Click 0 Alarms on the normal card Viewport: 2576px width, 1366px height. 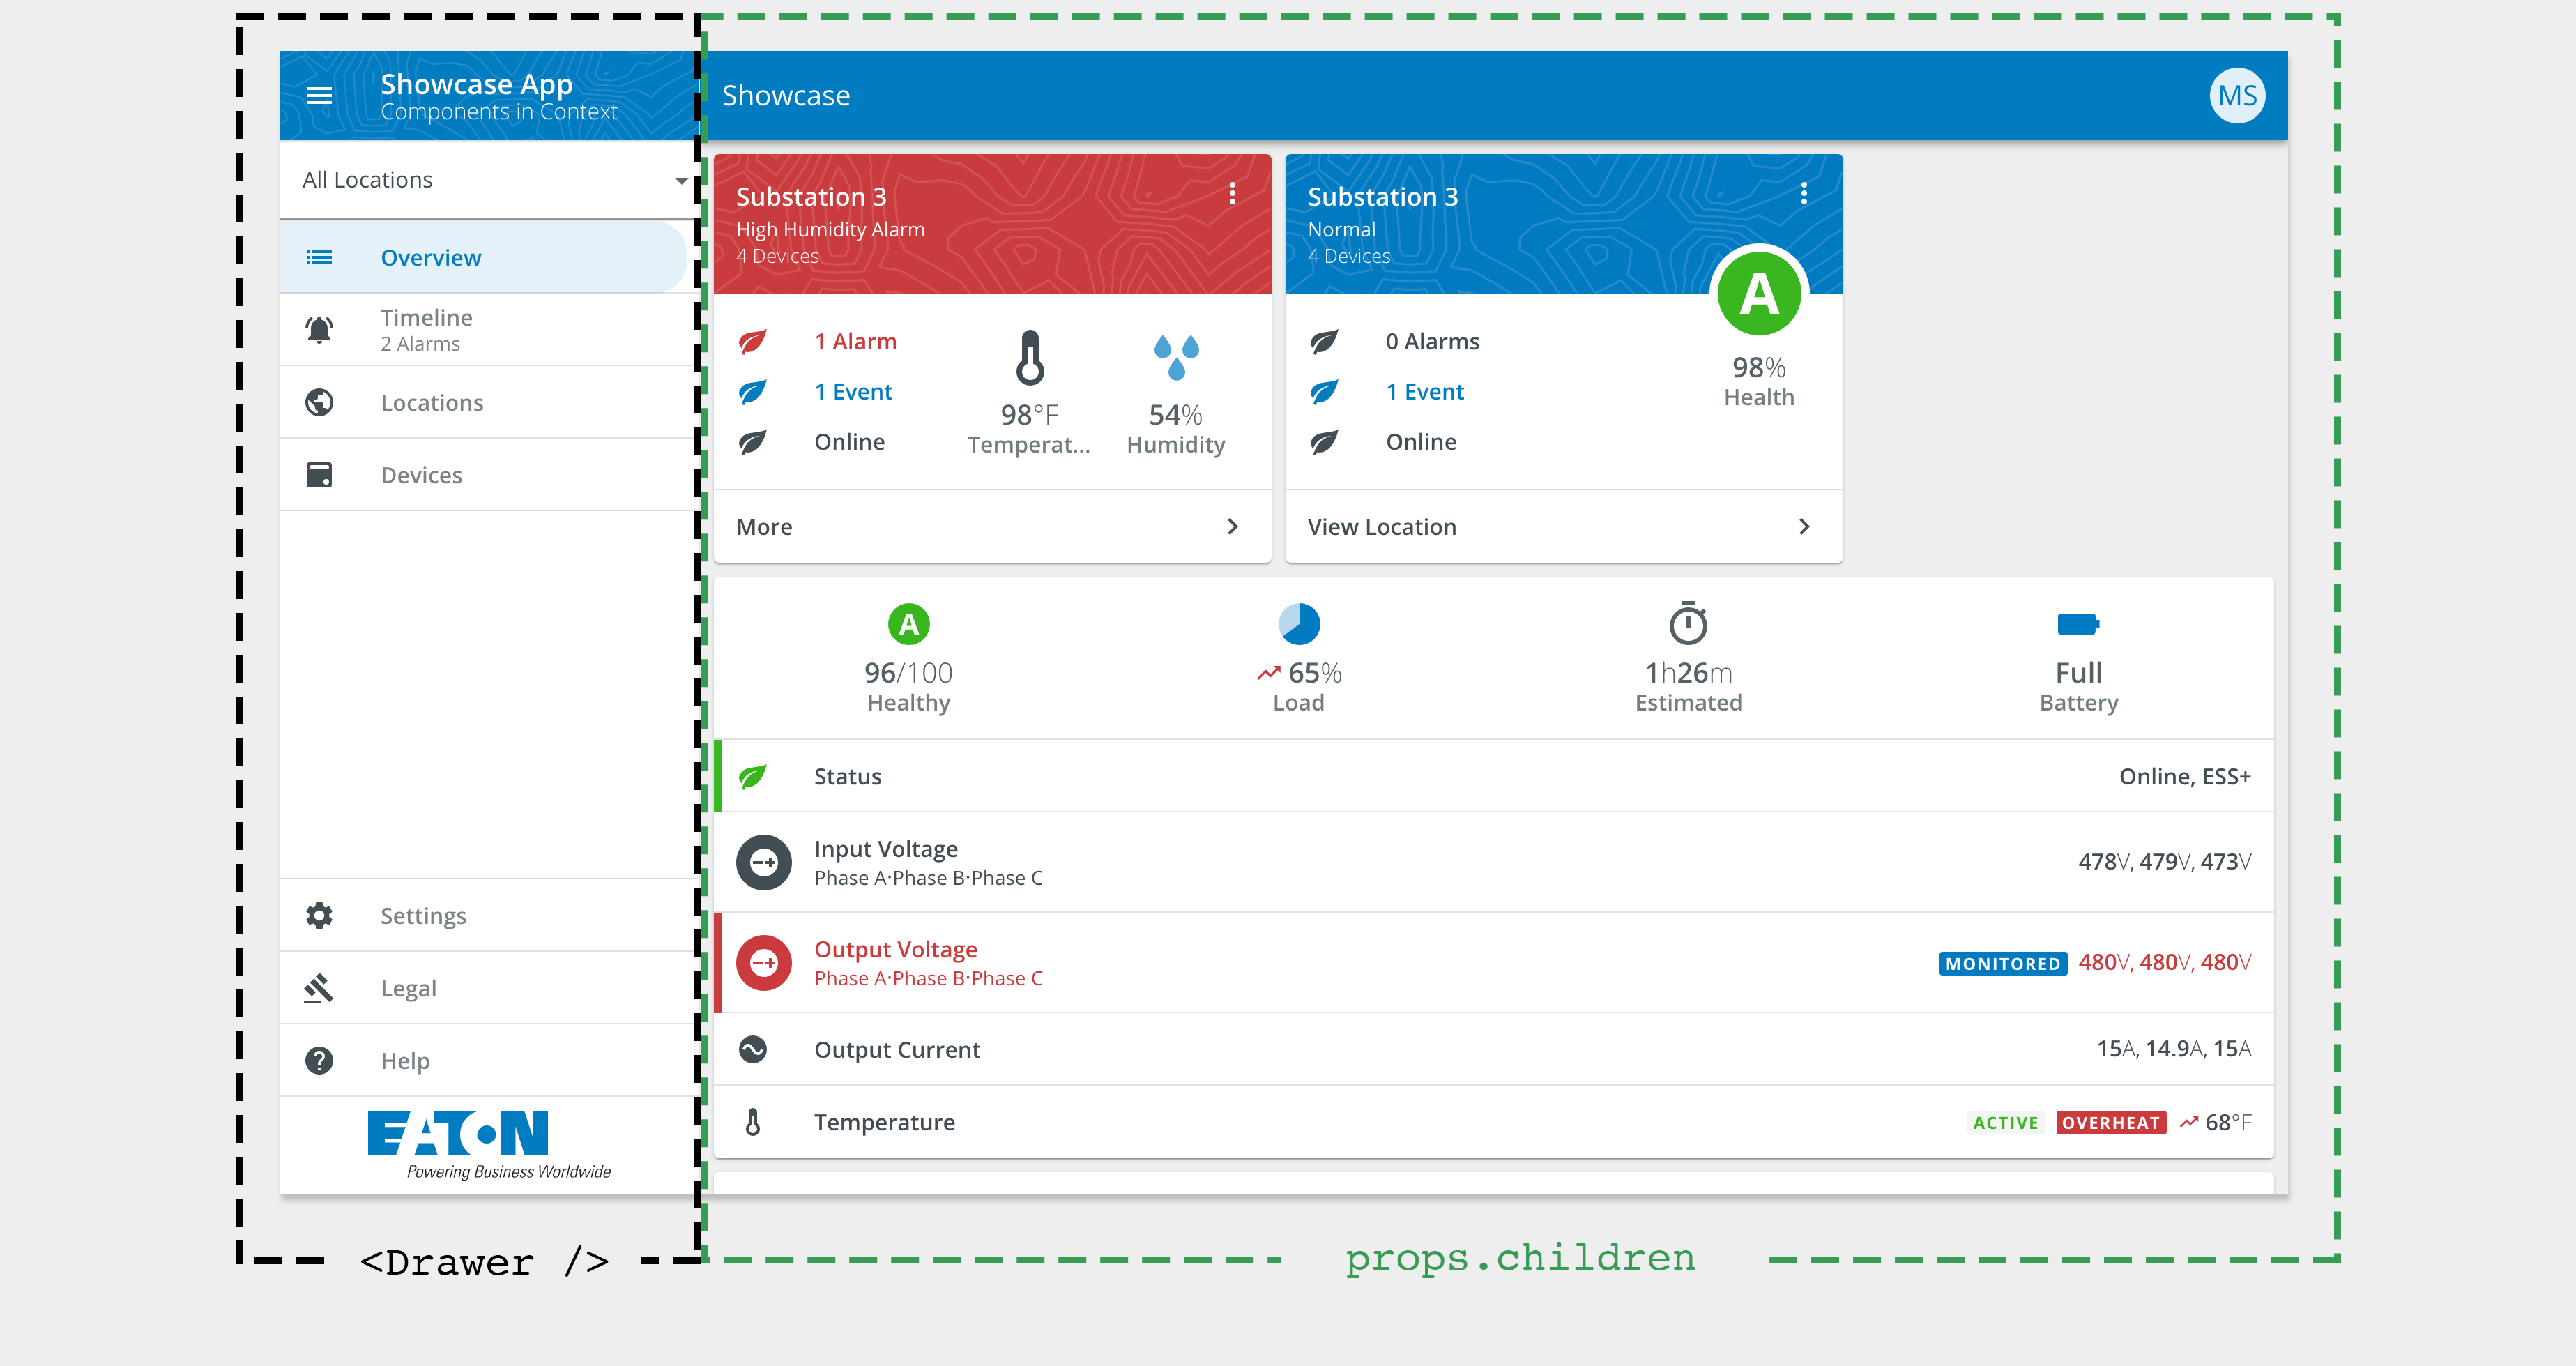1432,342
